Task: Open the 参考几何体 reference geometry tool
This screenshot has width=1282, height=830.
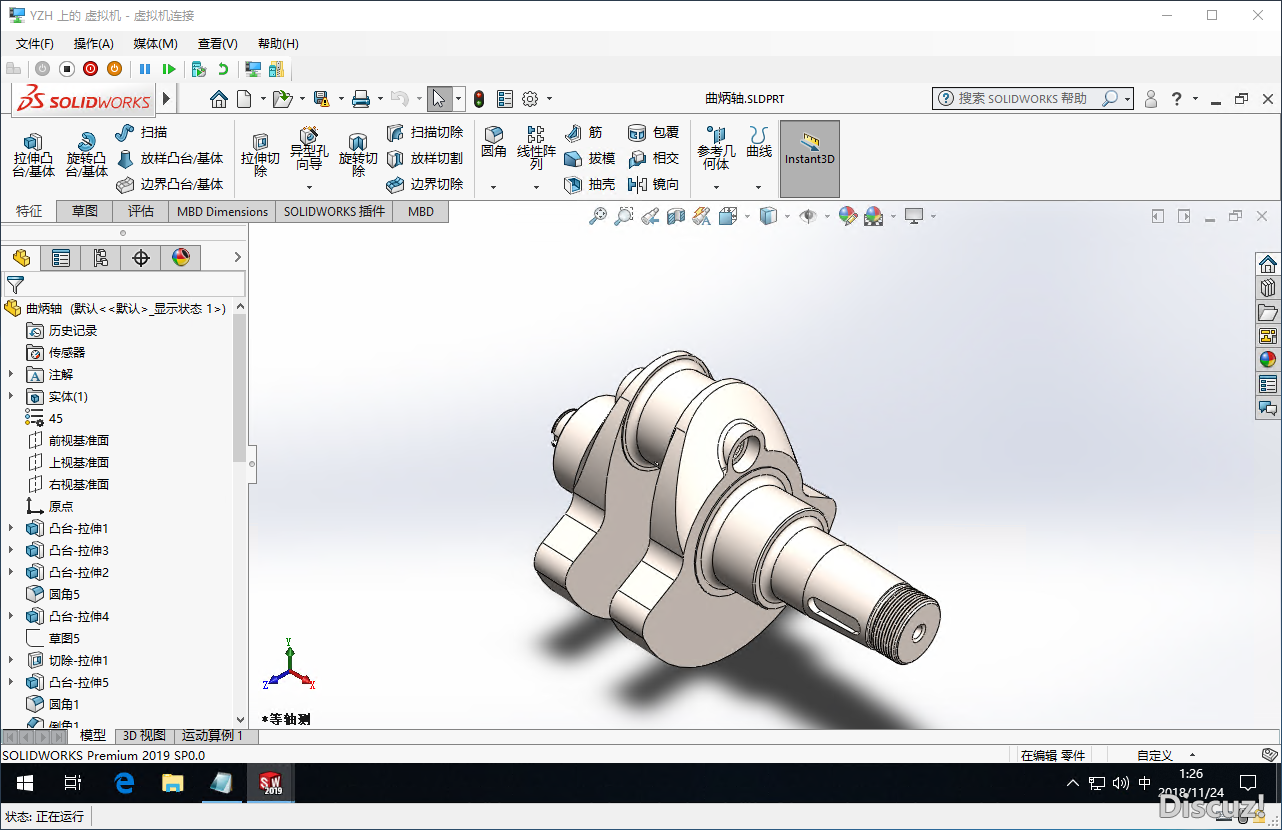Action: (x=716, y=148)
